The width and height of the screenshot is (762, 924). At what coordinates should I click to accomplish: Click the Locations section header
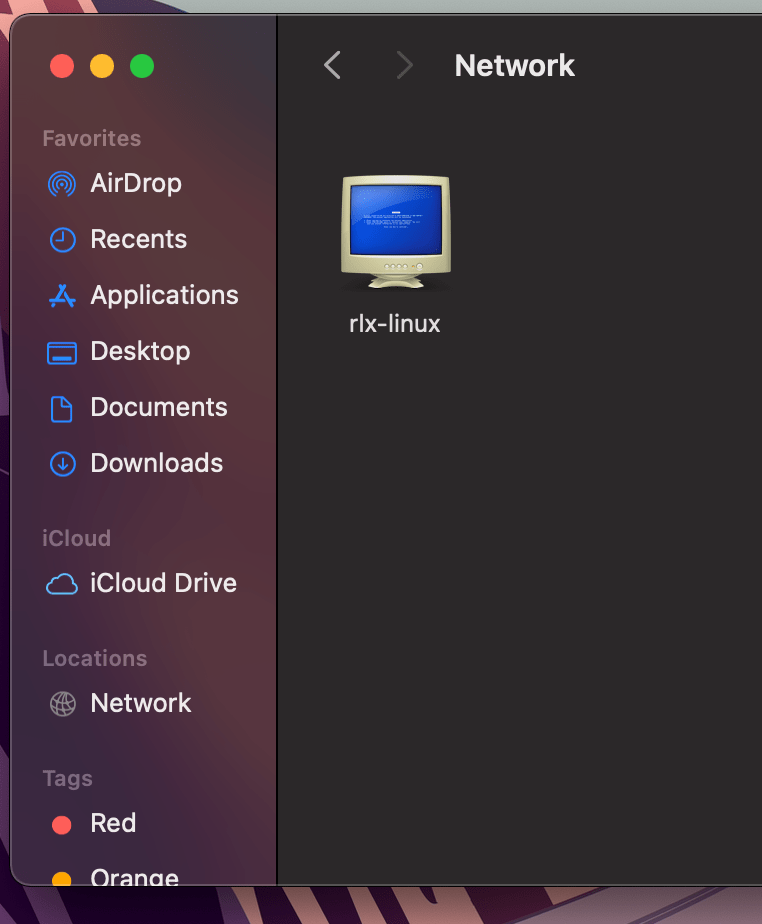[95, 658]
